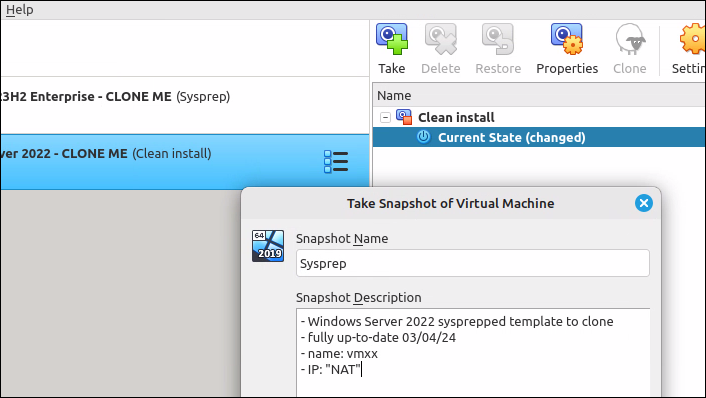Select the Enterprise - CLONE ME (Sysprep) VM
706x398 pixels.
pos(185,105)
